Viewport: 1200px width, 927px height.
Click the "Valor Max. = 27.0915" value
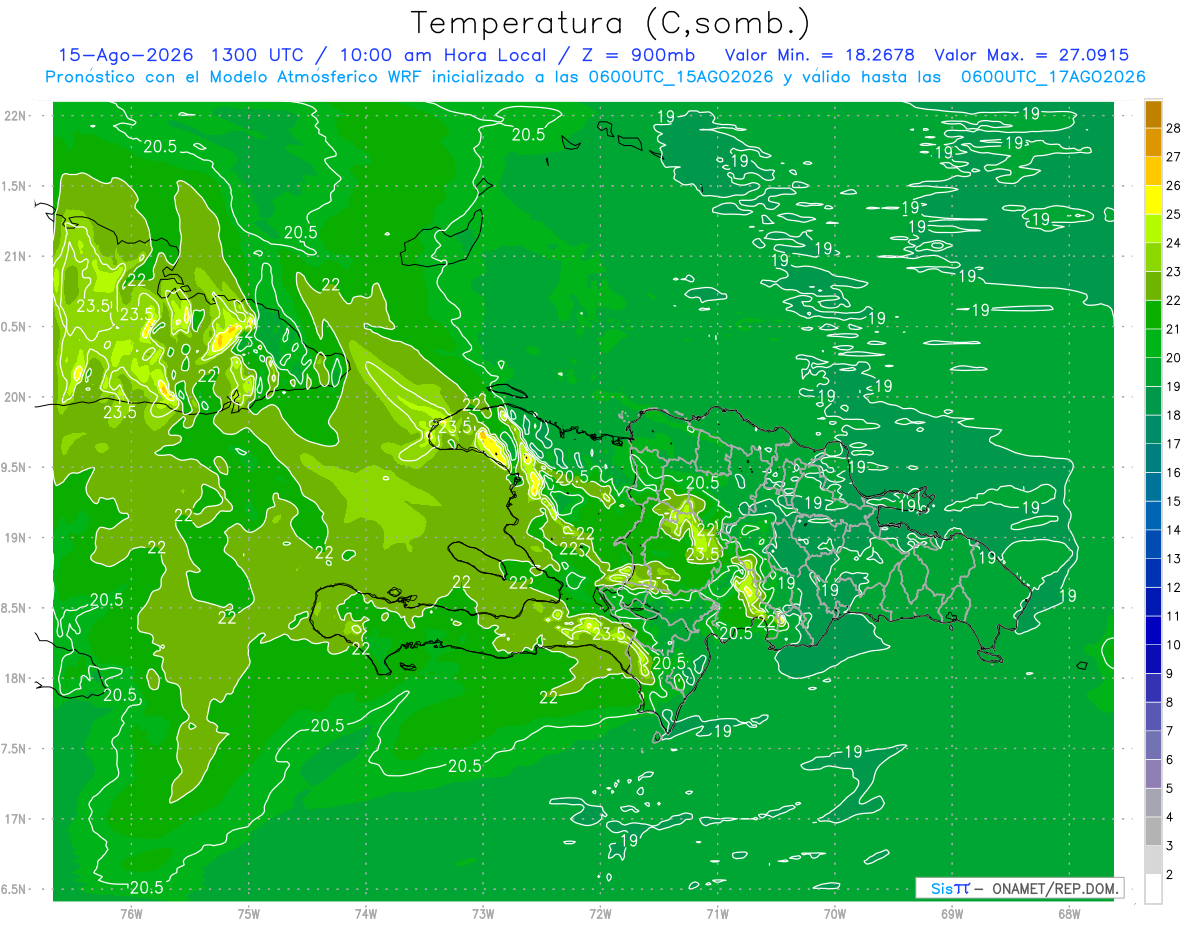click(x=1032, y=56)
